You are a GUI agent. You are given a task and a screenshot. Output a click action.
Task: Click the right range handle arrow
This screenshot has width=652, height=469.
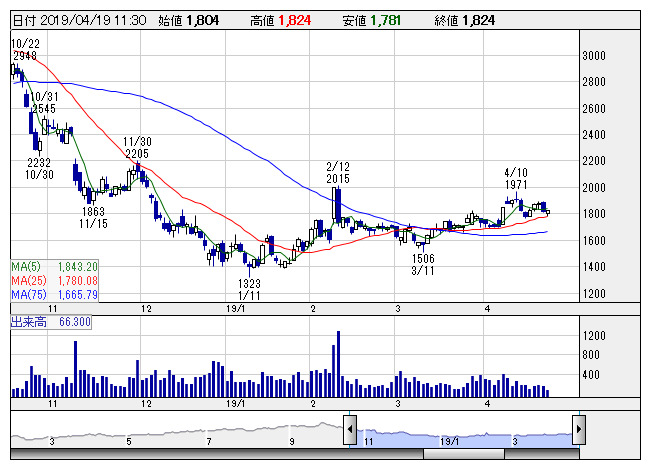tap(579, 429)
